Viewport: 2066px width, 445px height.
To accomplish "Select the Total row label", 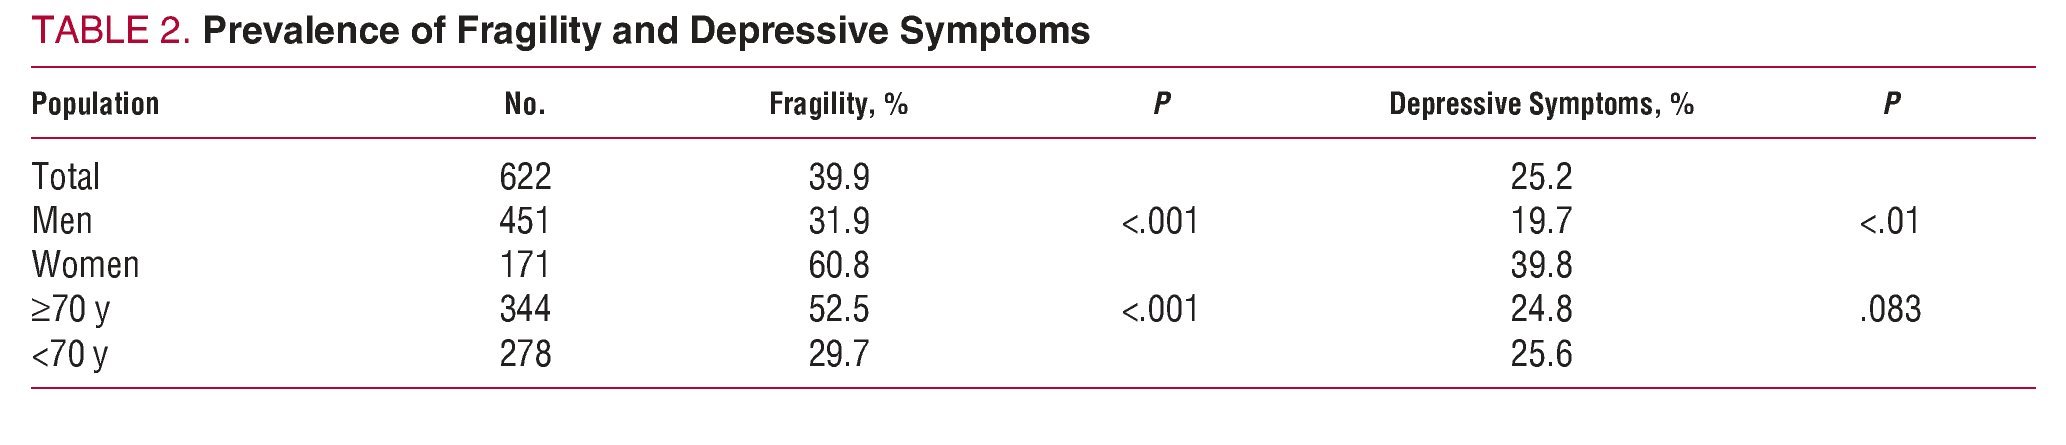I will pyautogui.click(x=66, y=177).
